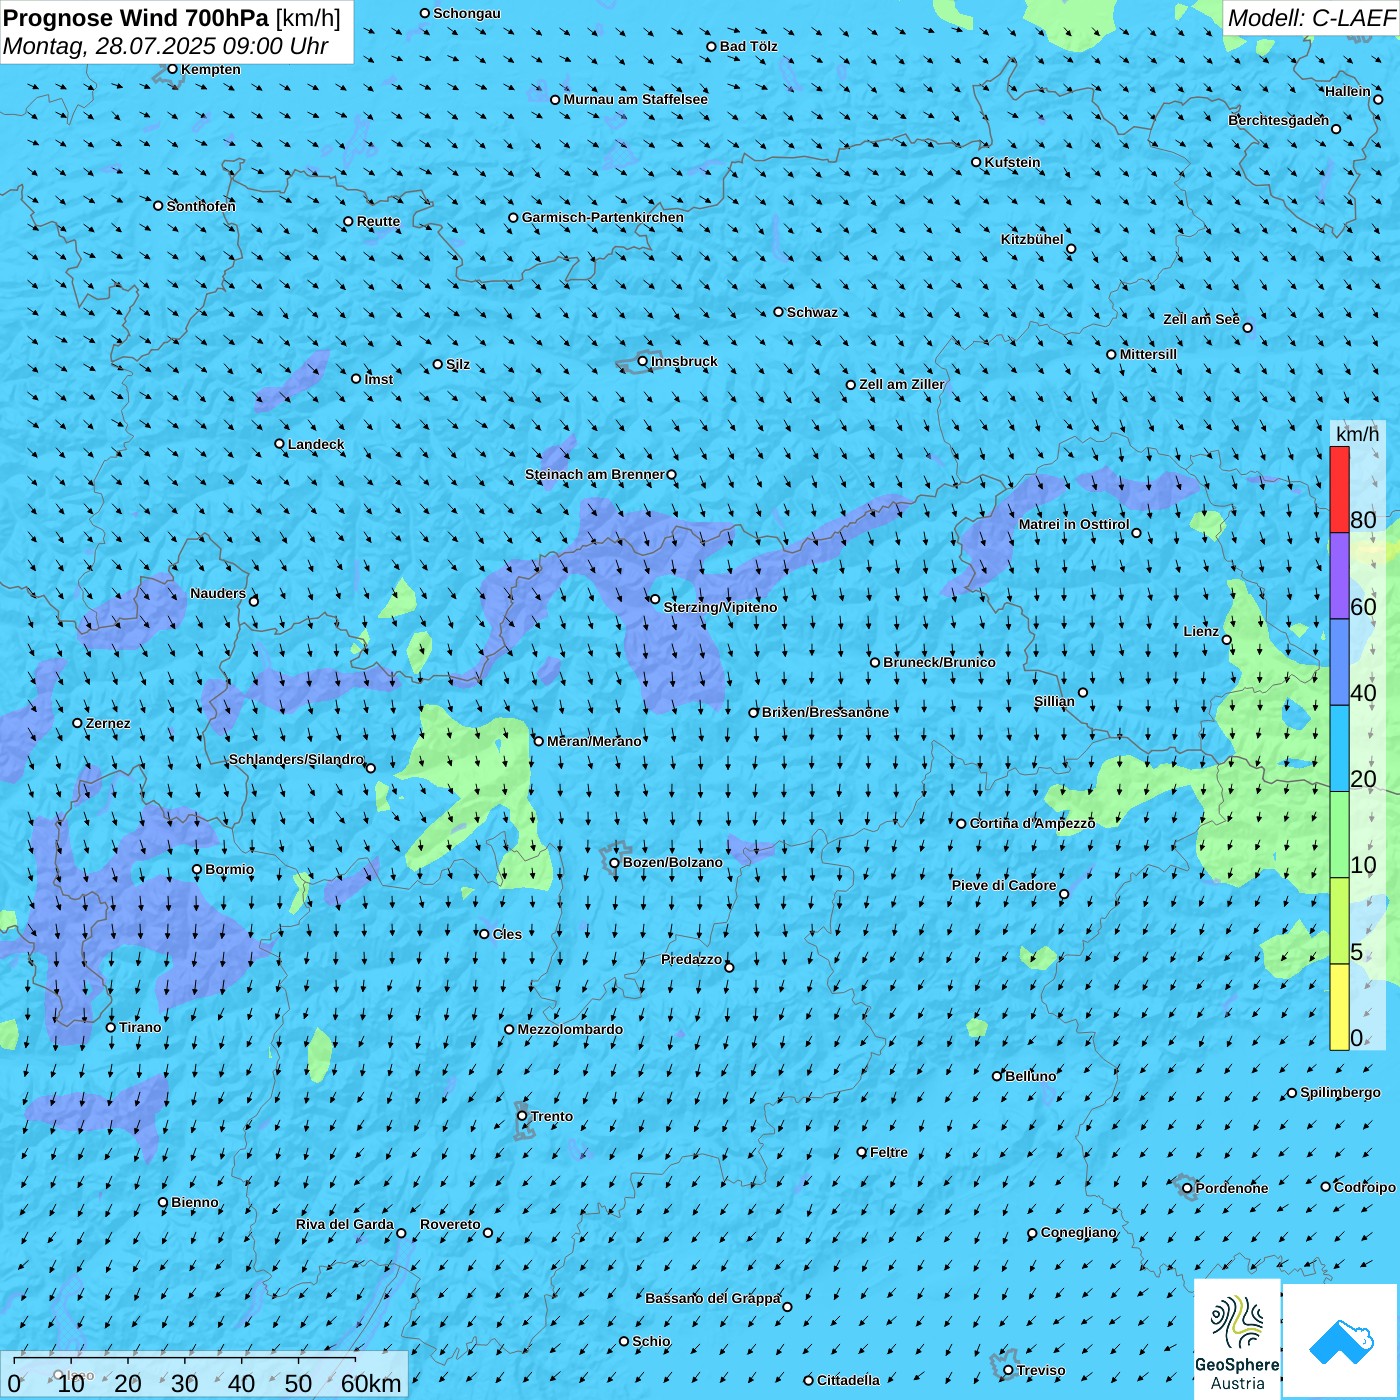Click the 'Bienno' label

coord(195,1202)
